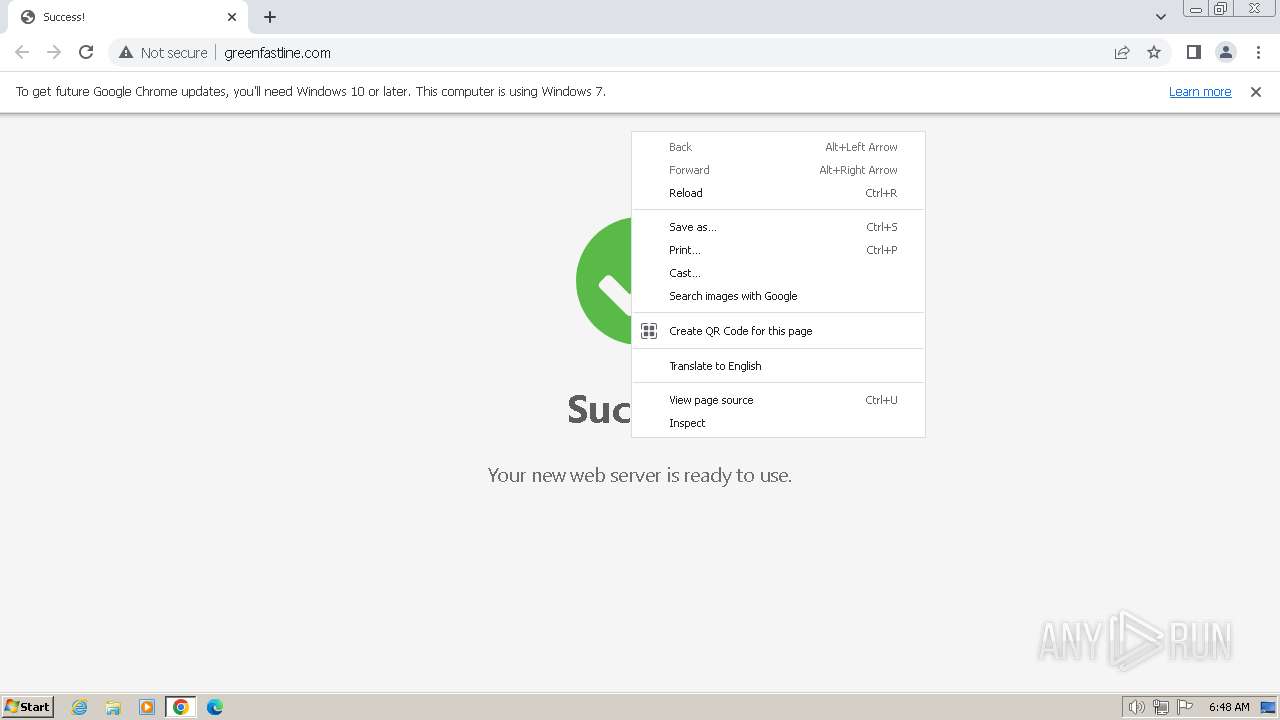Minimize the Chrome window

(x=1196, y=9)
